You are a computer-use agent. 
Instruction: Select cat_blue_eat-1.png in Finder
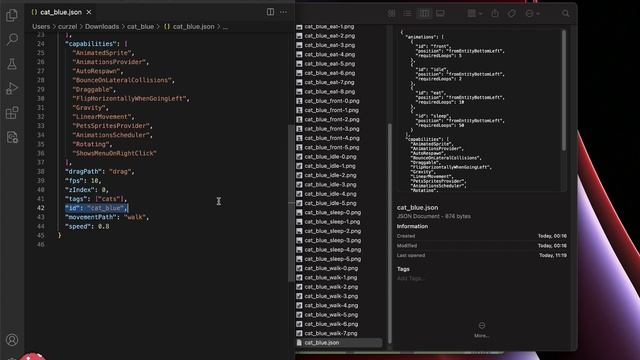point(329,27)
